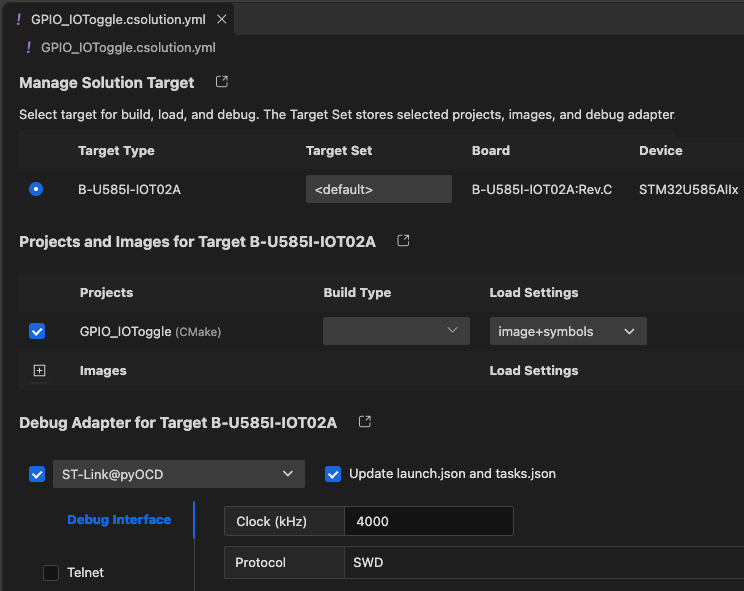This screenshot has width=744, height=591.
Task: Click the Projects column header
Action: [x=106, y=292]
